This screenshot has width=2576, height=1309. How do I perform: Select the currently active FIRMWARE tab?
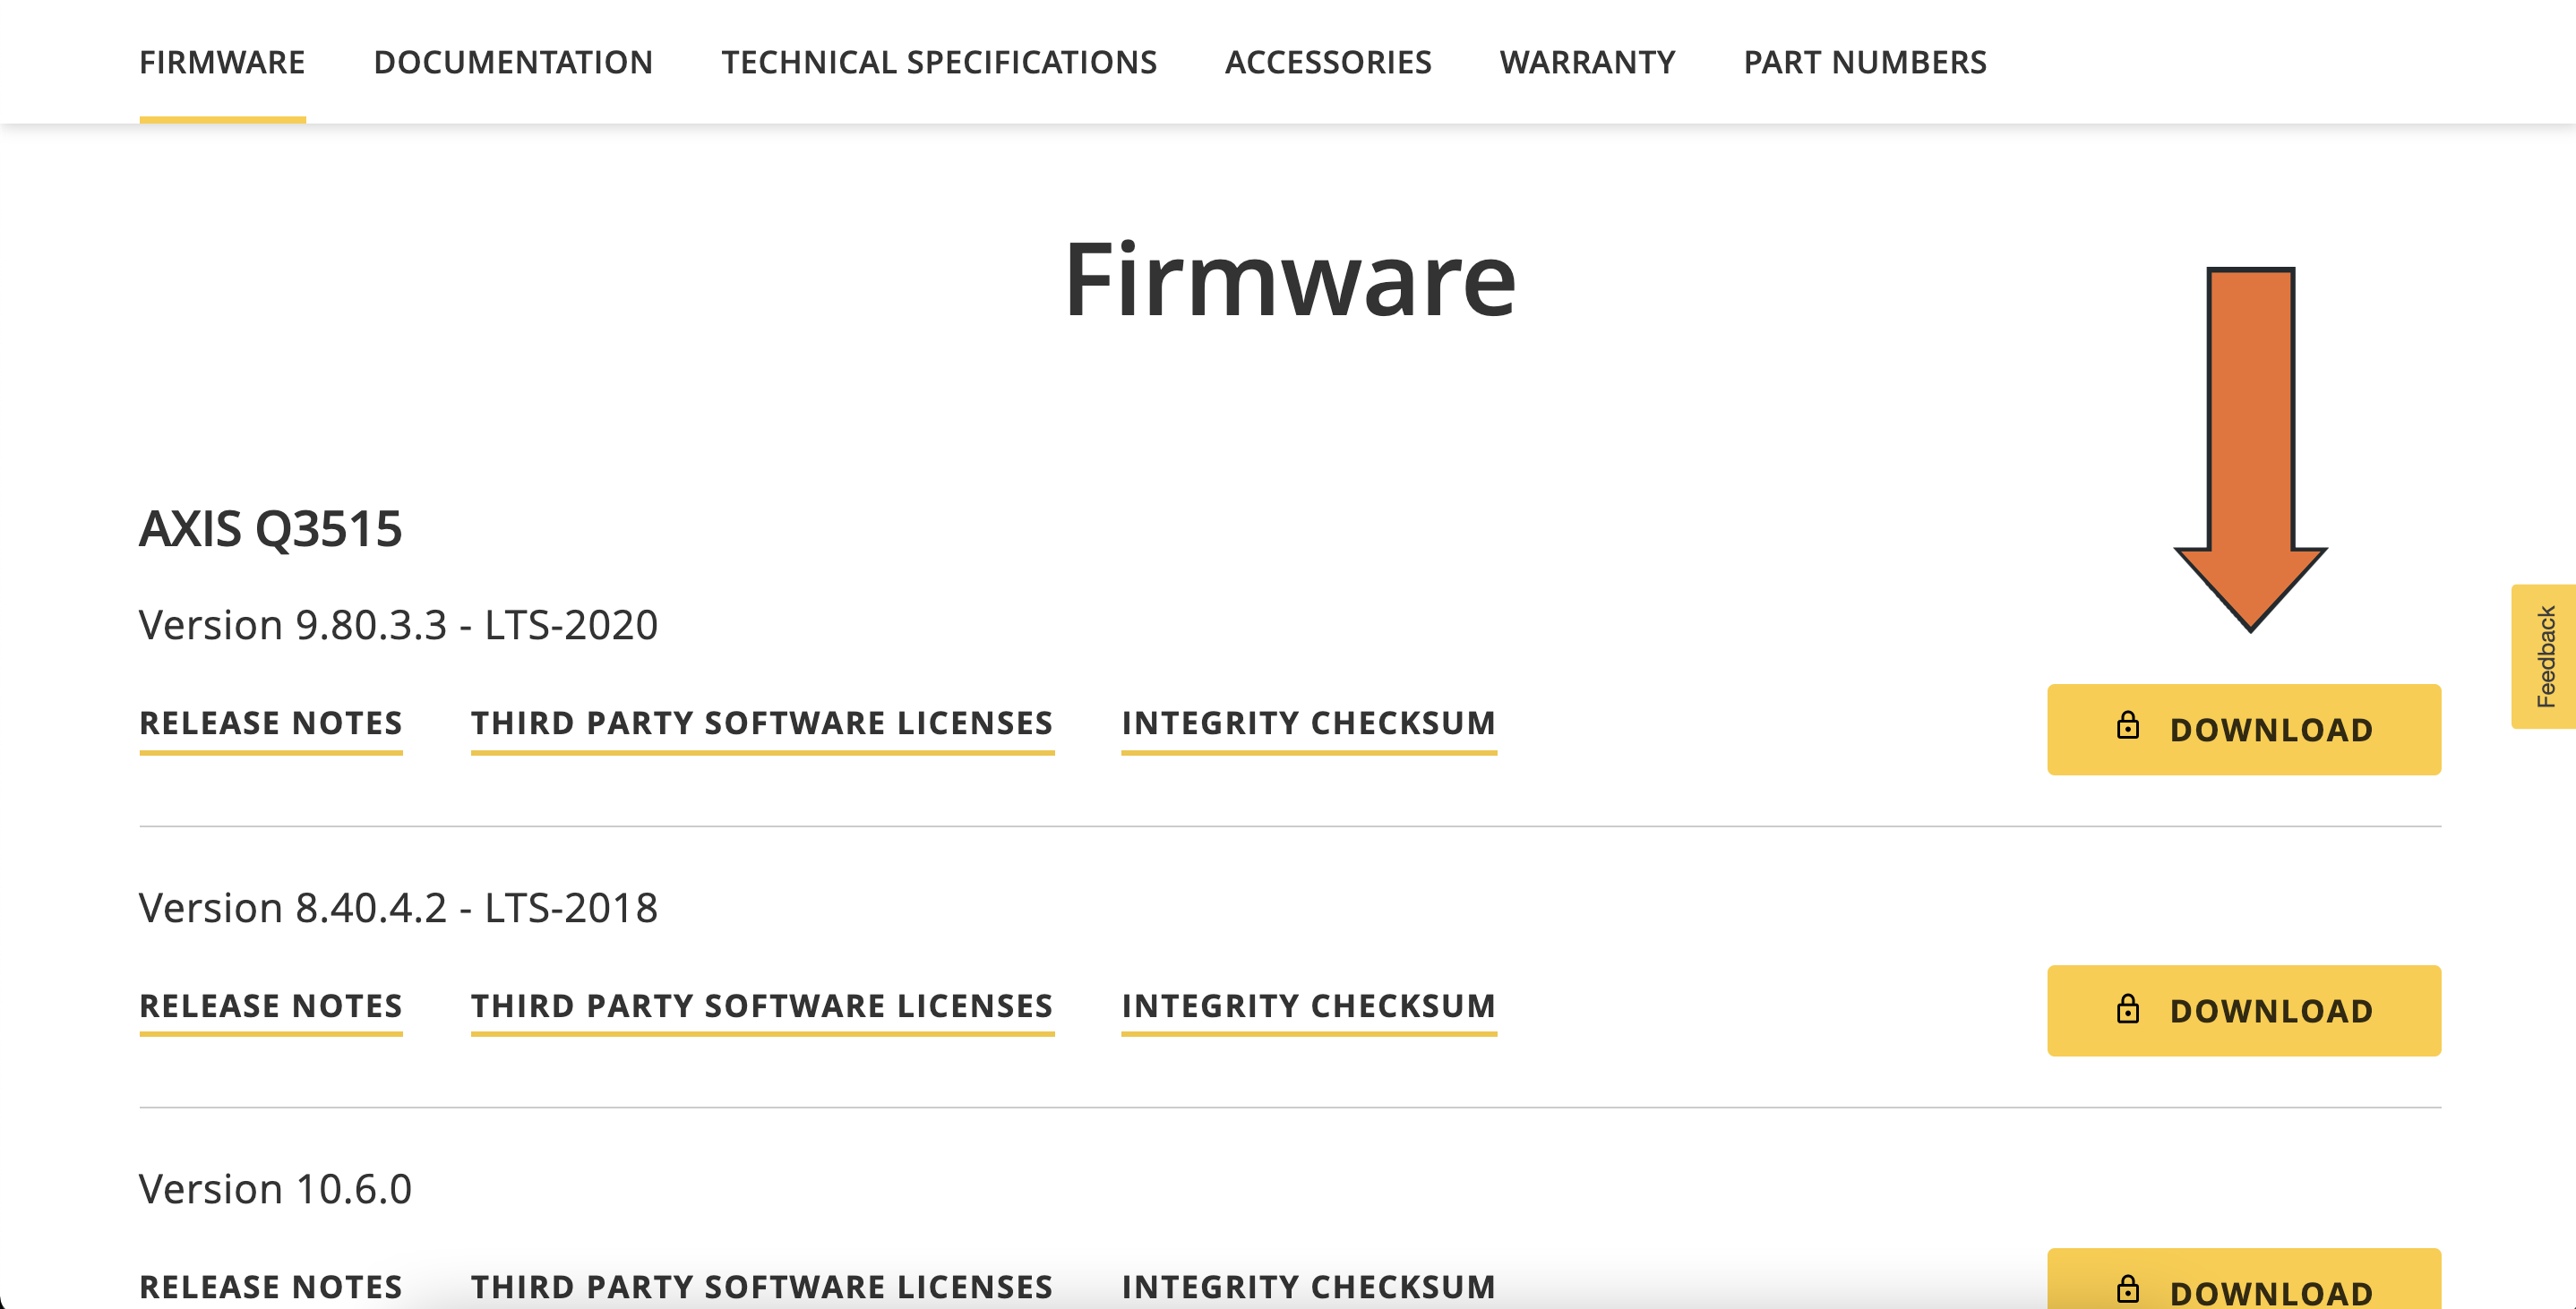click(x=222, y=62)
